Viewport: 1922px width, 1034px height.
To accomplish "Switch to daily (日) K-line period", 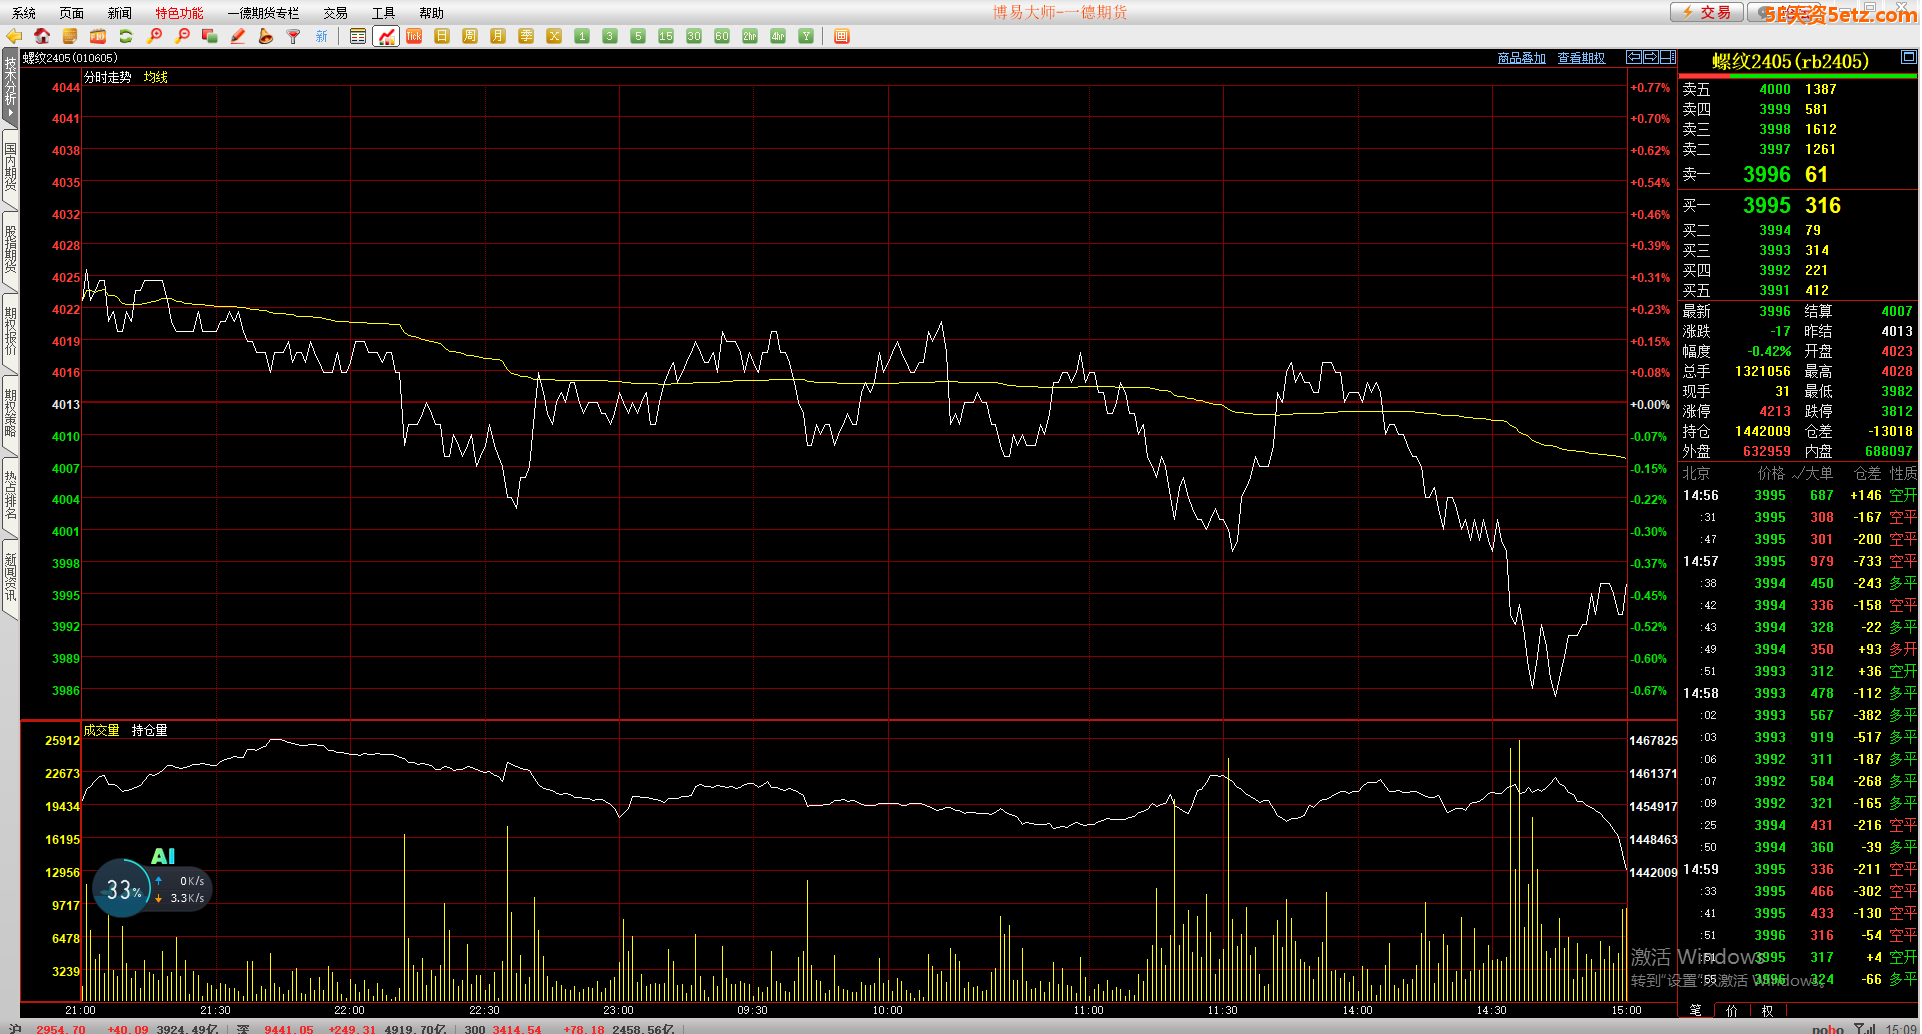I will [442, 36].
